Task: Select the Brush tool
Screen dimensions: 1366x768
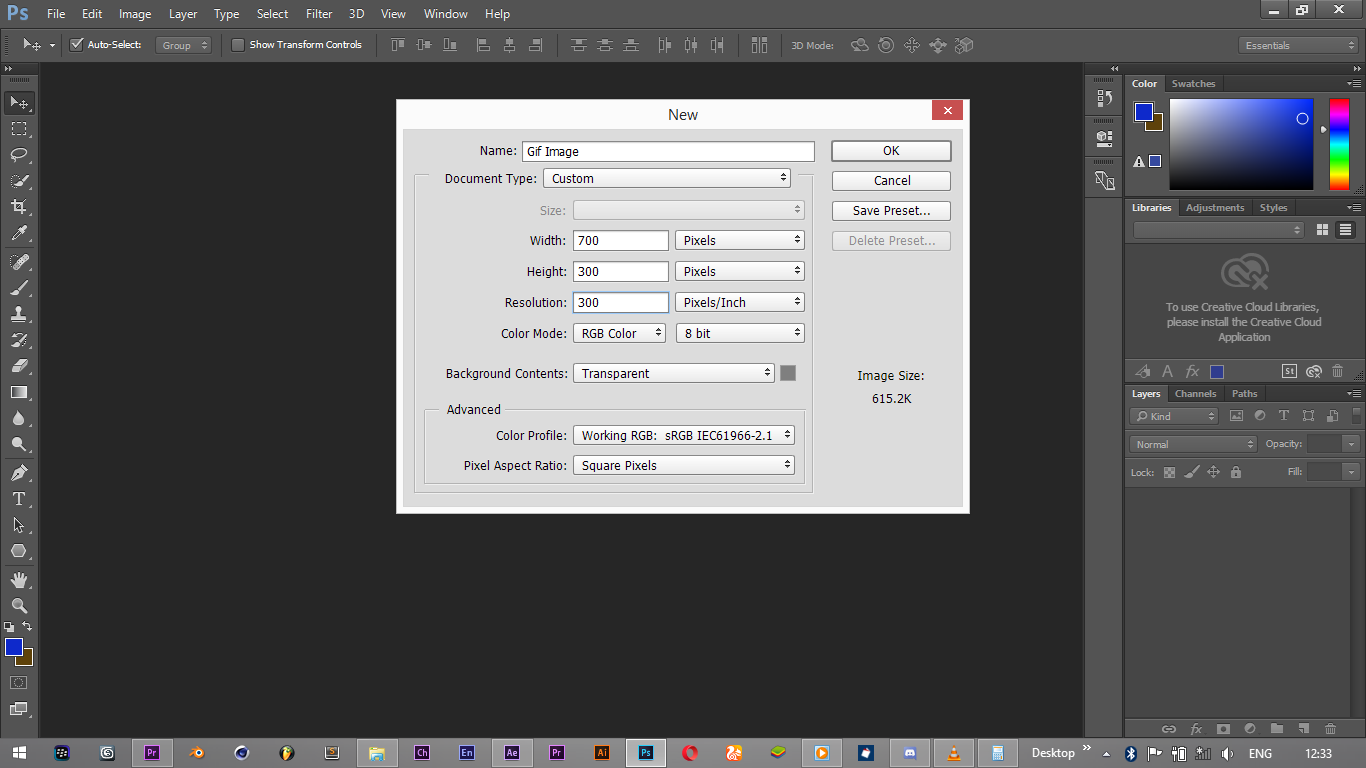Action: point(19,287)
